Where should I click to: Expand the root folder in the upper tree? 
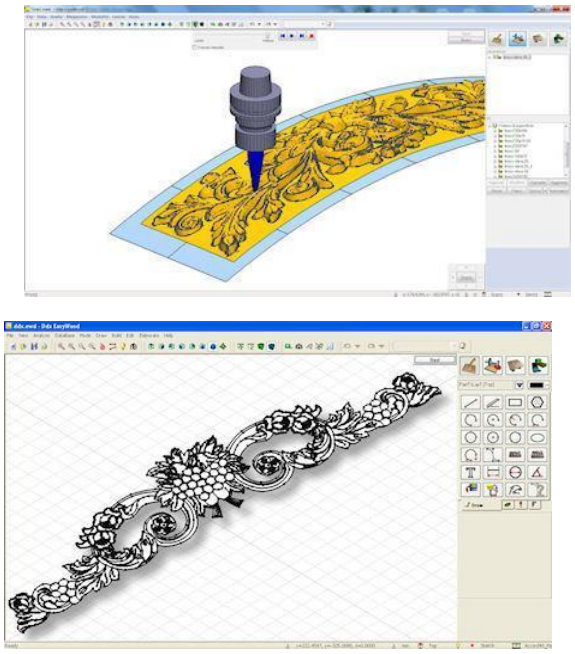(491, 57)
